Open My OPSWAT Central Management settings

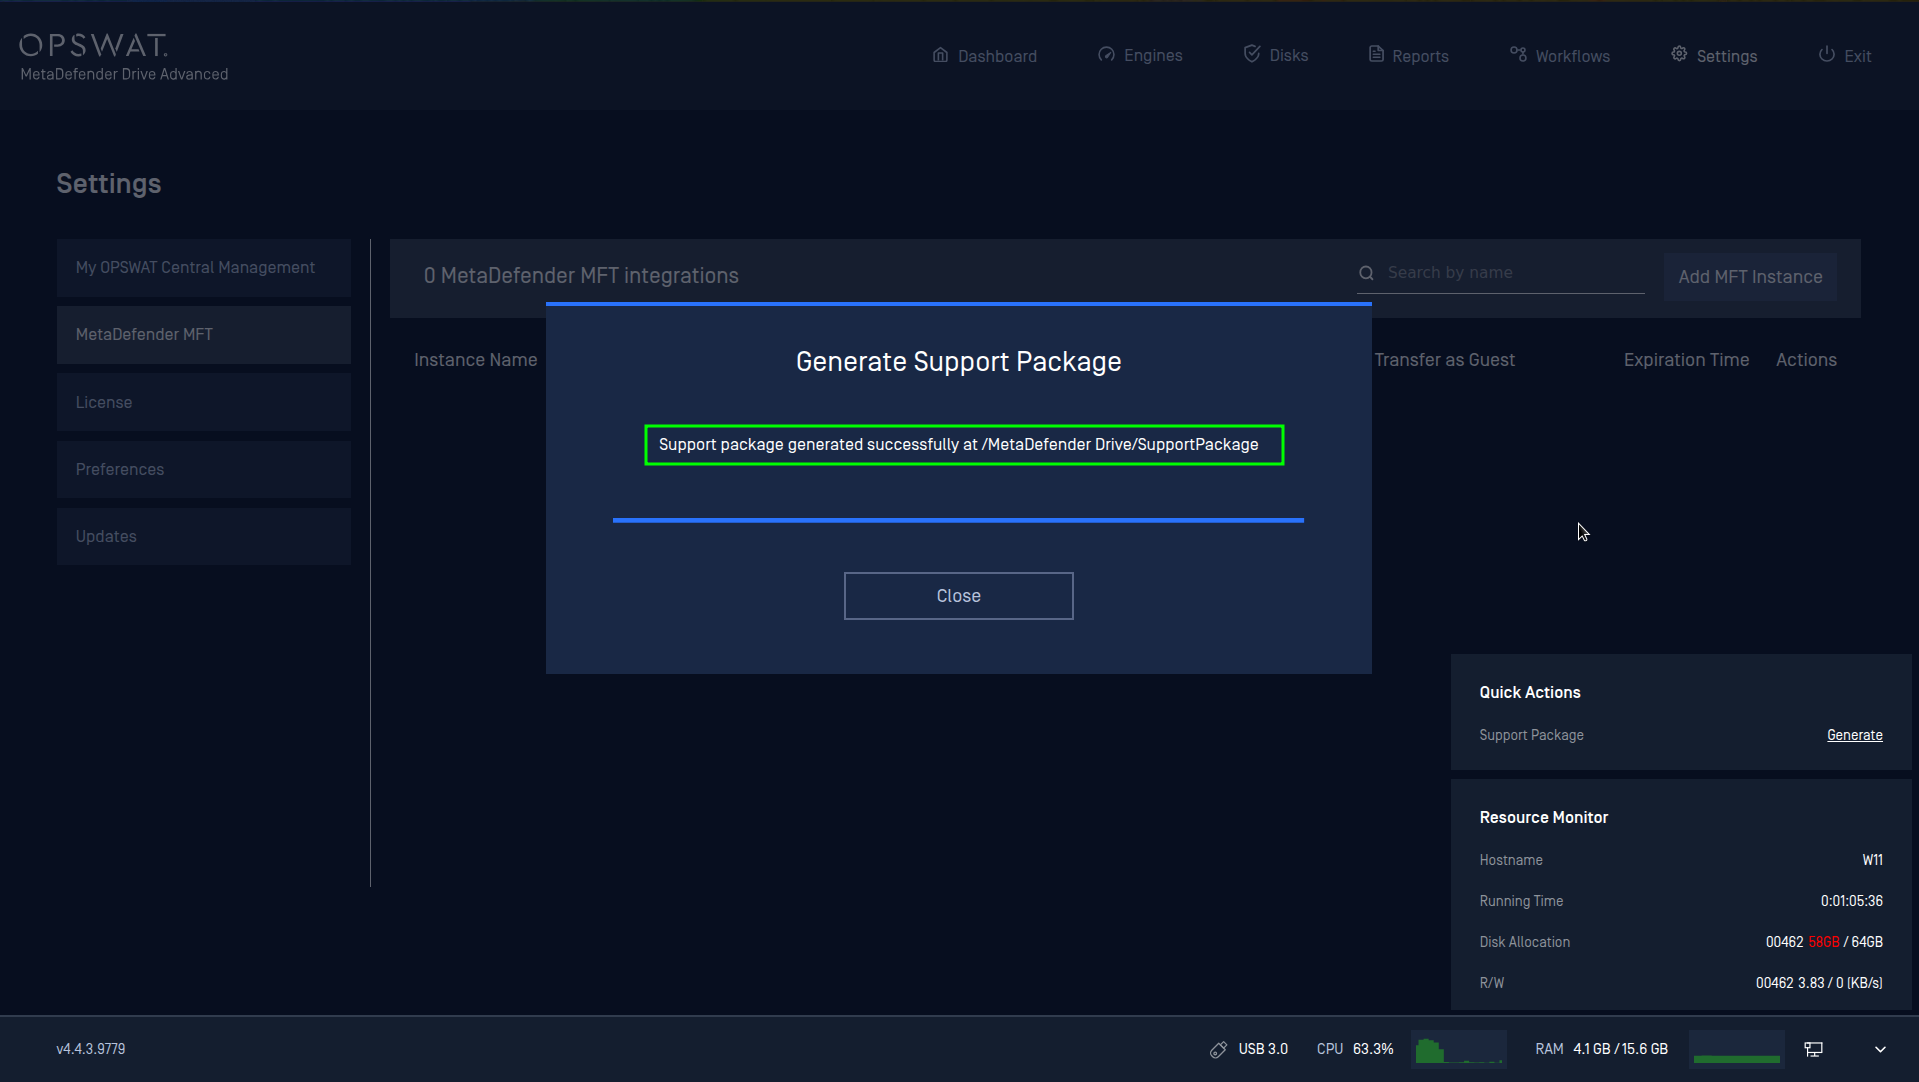point(204,268)
